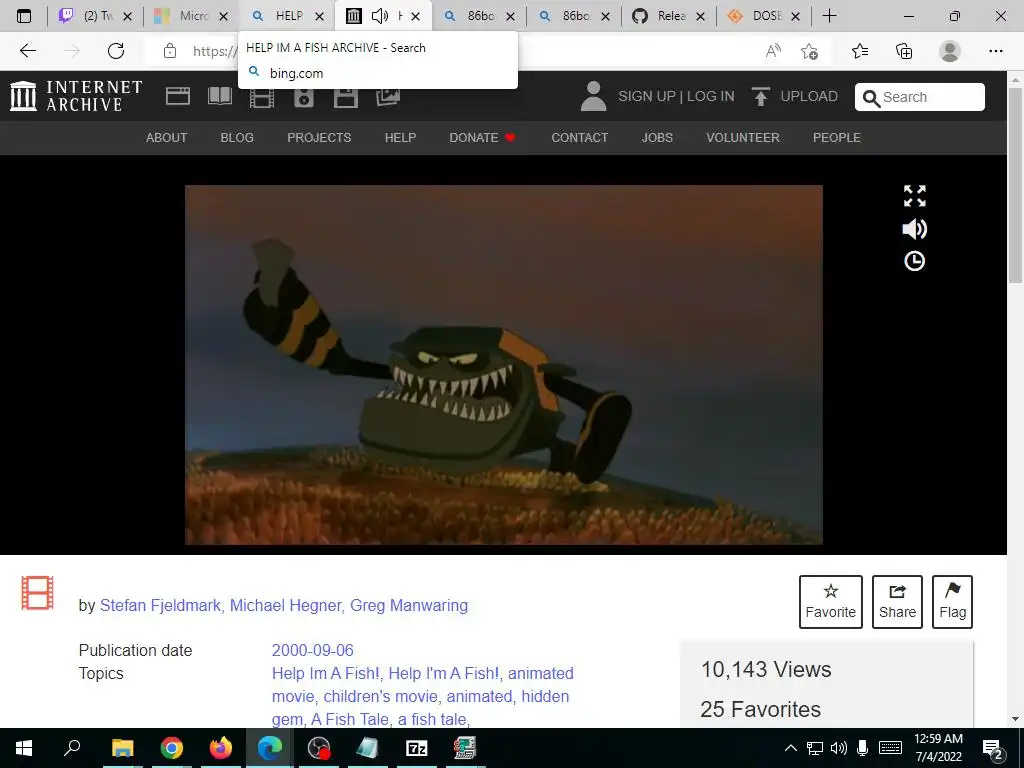Open the PROJECTS menu item
This screenshot has height=768, width=1024.
click(319, 138)
